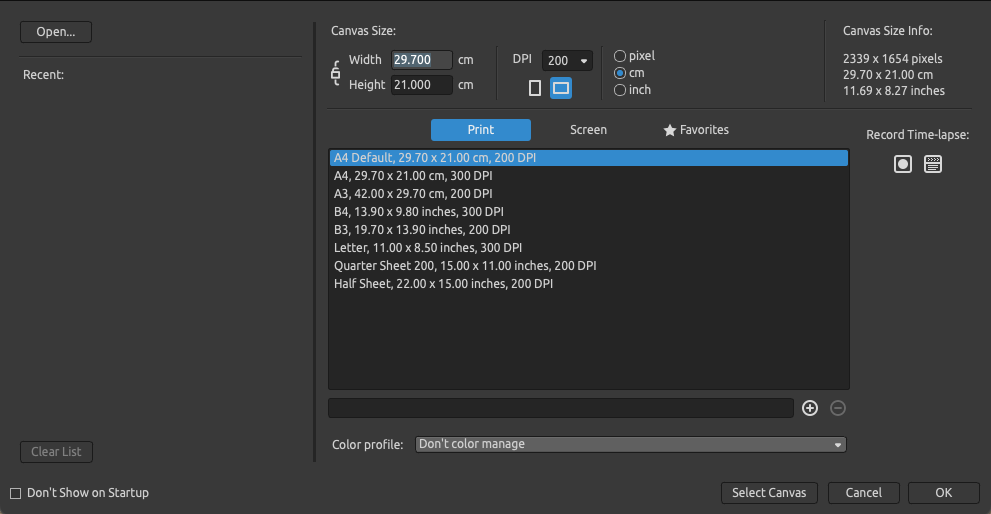The width and height of the screenshot is (991, 514).
Task: Open the DPI dropdown
Action: (x=567, y=61)
